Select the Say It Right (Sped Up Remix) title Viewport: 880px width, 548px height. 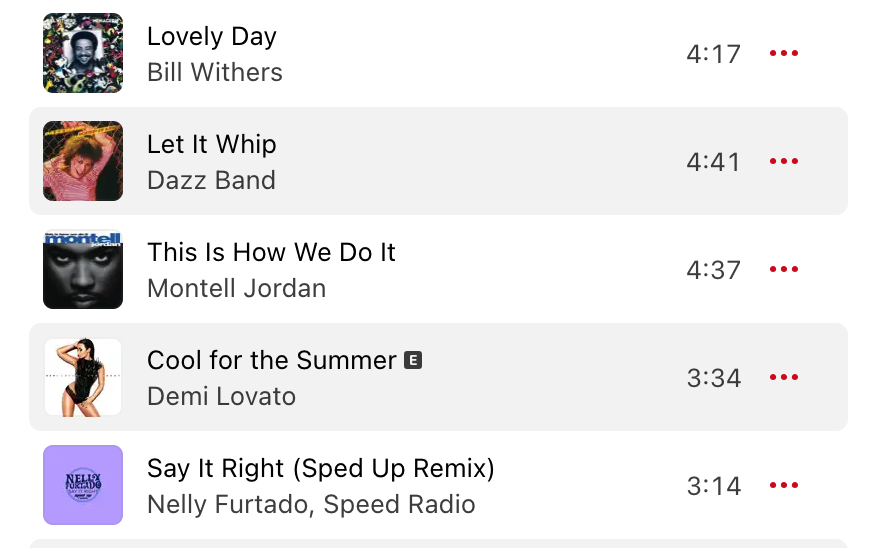pos(321,468)
